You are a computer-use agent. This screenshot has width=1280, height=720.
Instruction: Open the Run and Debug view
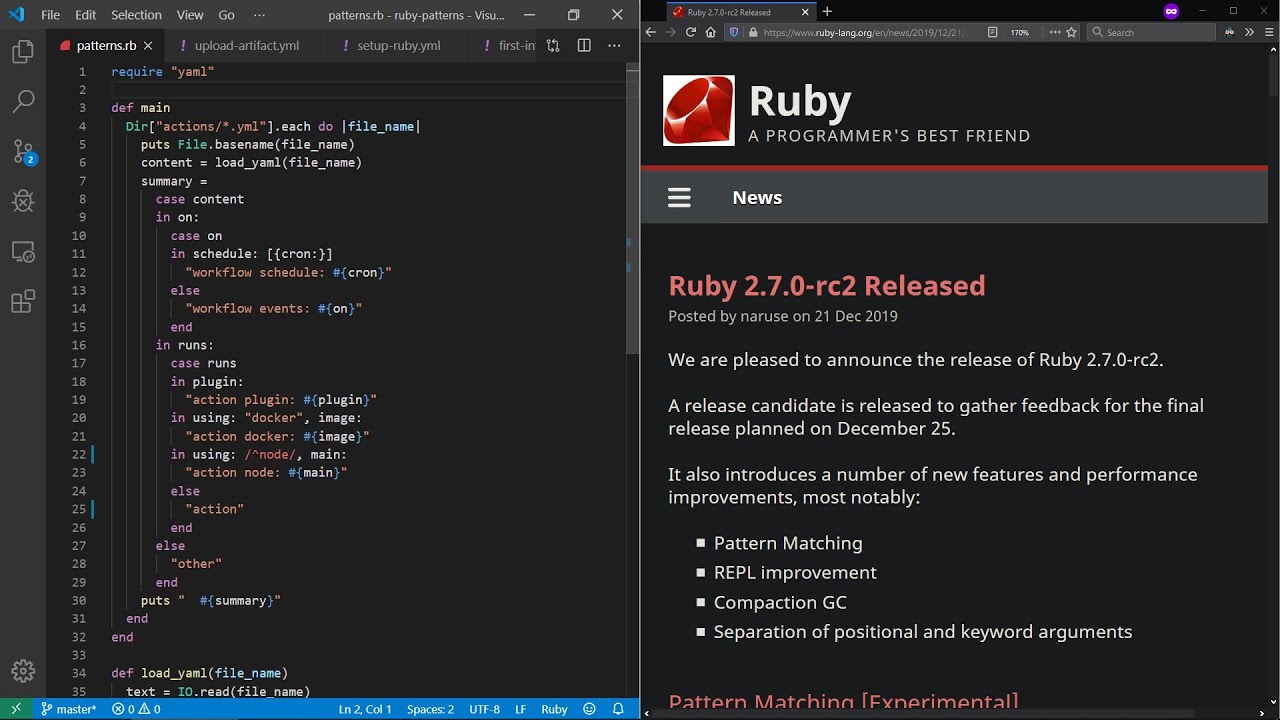23,201
